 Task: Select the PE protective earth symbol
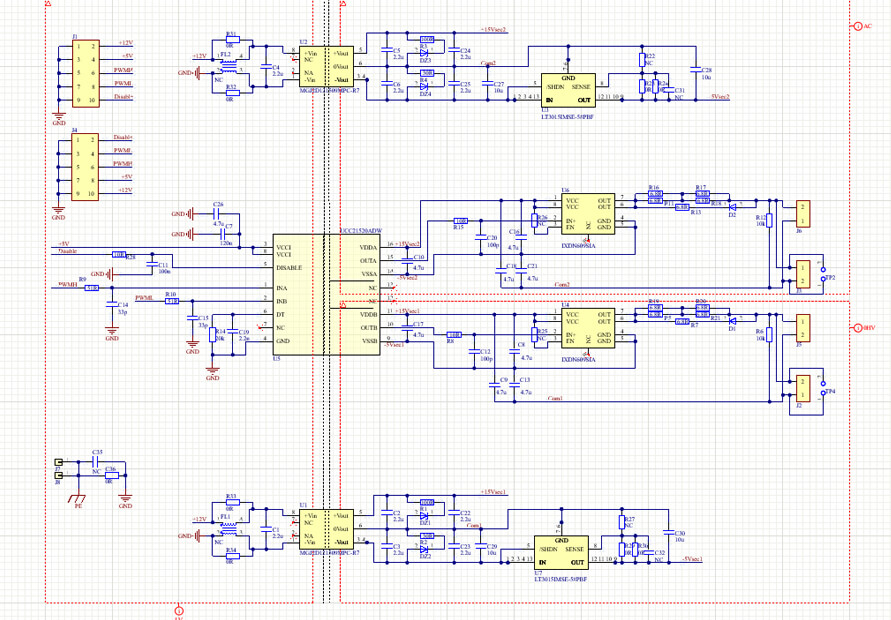click(x=77, y=499)
